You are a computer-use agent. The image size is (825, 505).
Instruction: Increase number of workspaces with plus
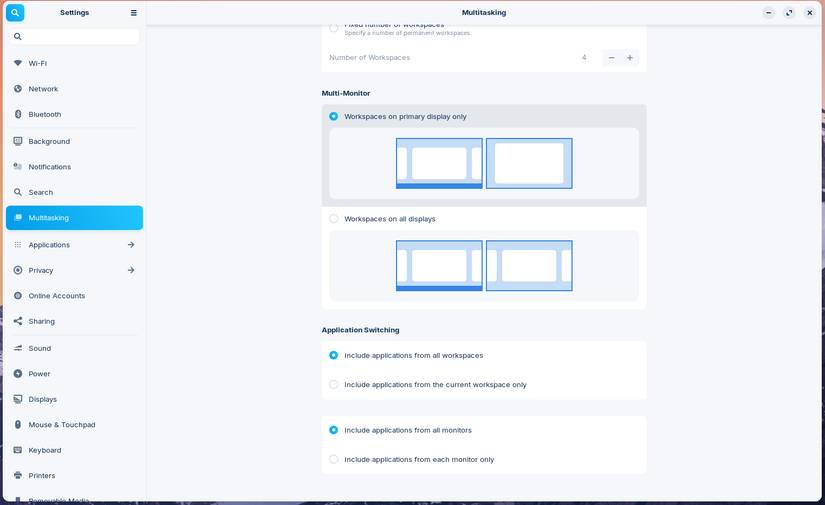point(630,58)
